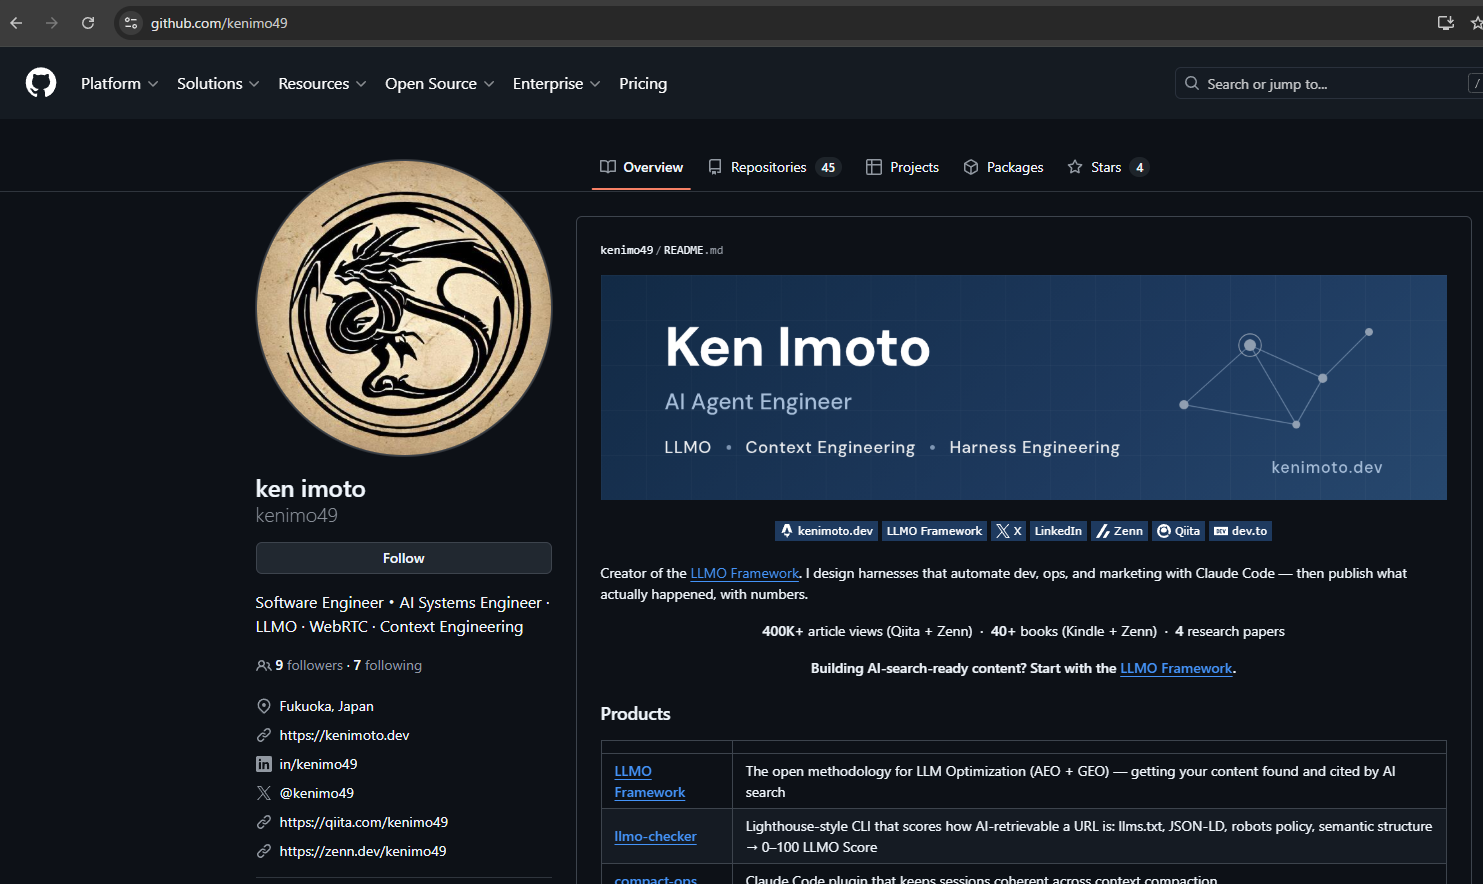Screen dimensions: 1483x884
Task: Open the Qiita badge
Action: click(1178, 531)
